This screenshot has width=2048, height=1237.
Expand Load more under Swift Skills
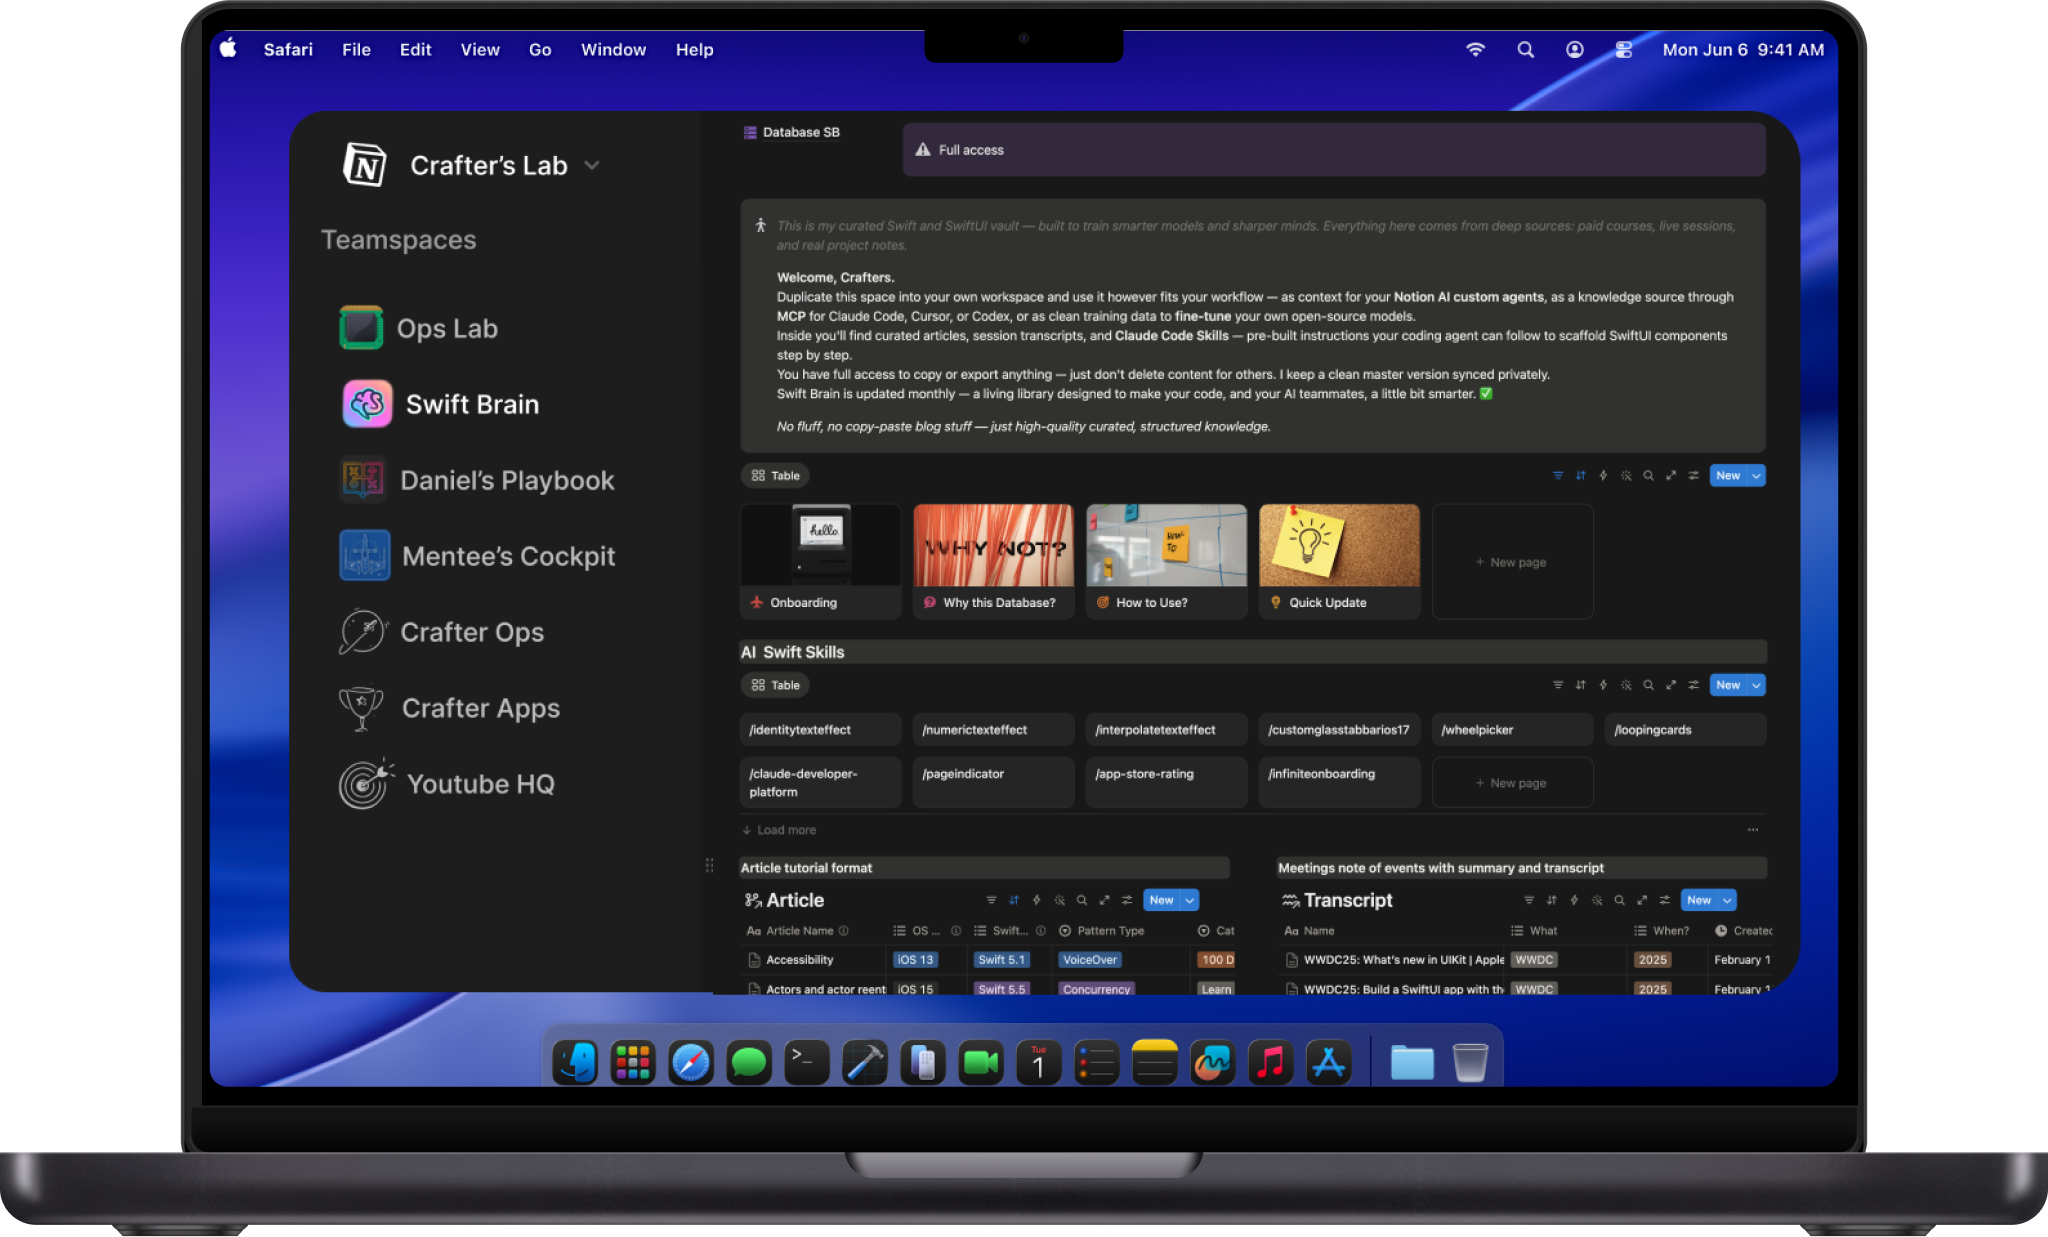779,830
